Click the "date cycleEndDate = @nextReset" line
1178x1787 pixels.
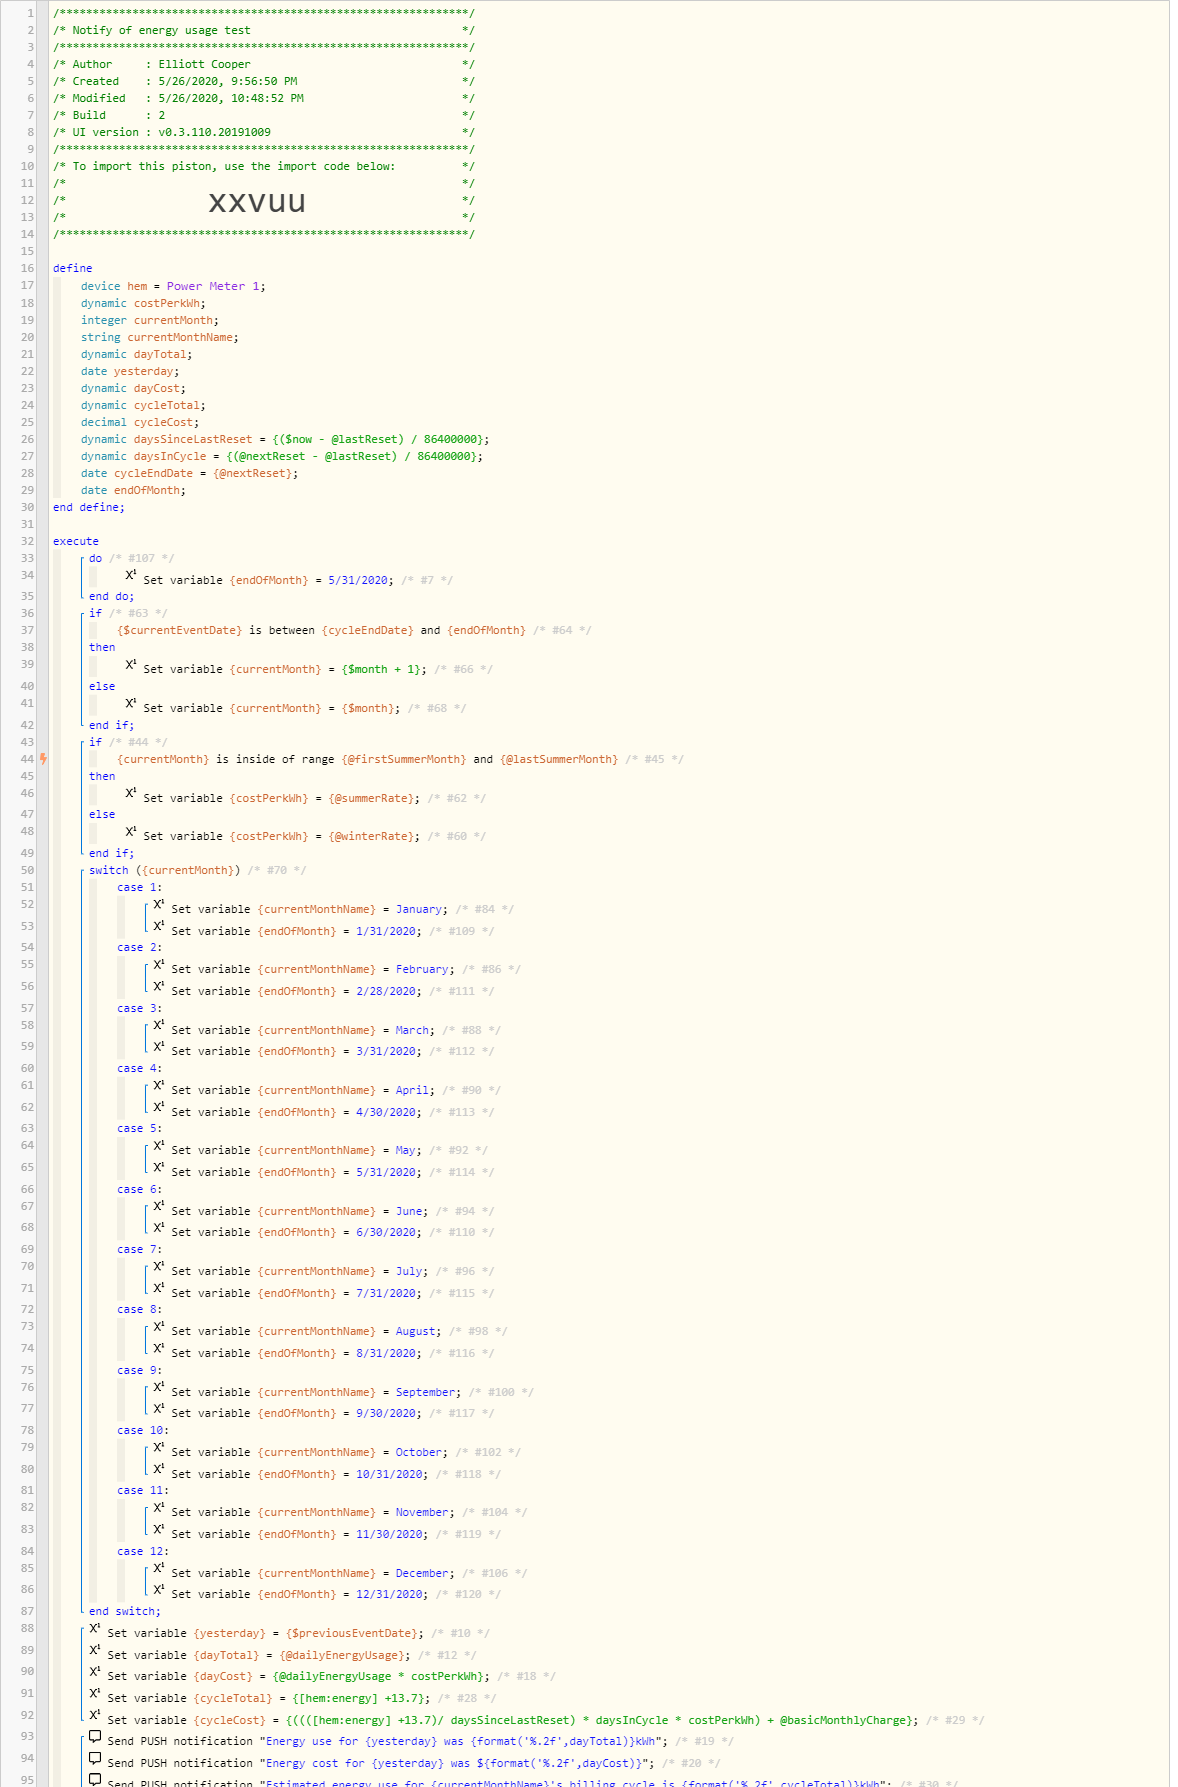(x=189, y=473)
